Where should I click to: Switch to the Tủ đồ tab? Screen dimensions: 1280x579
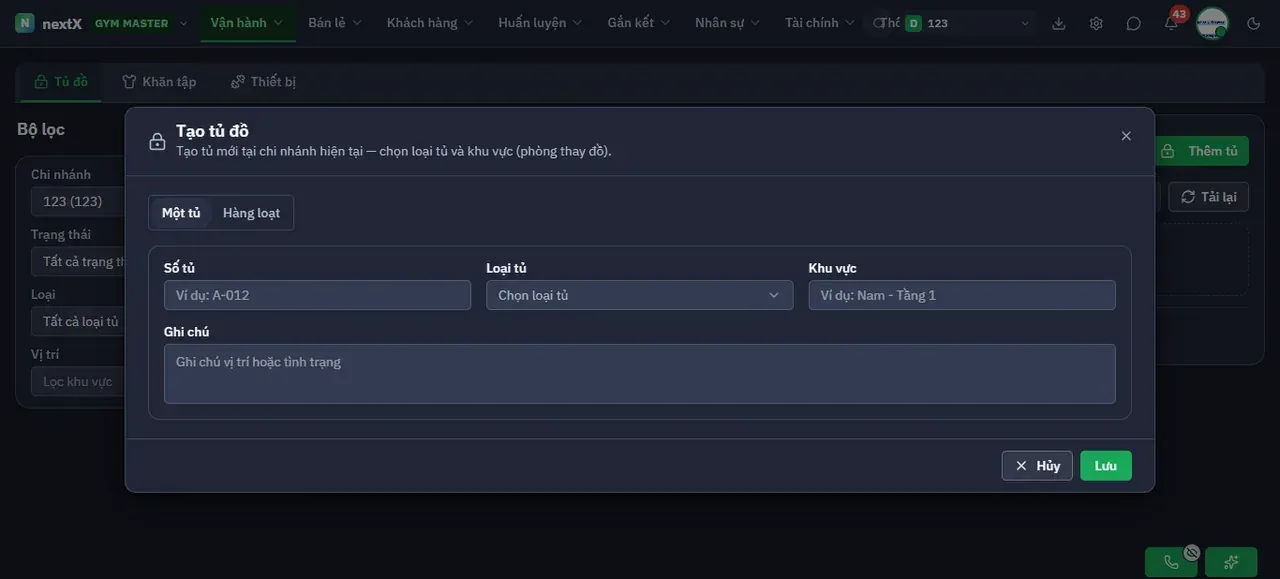pos(61,82)
